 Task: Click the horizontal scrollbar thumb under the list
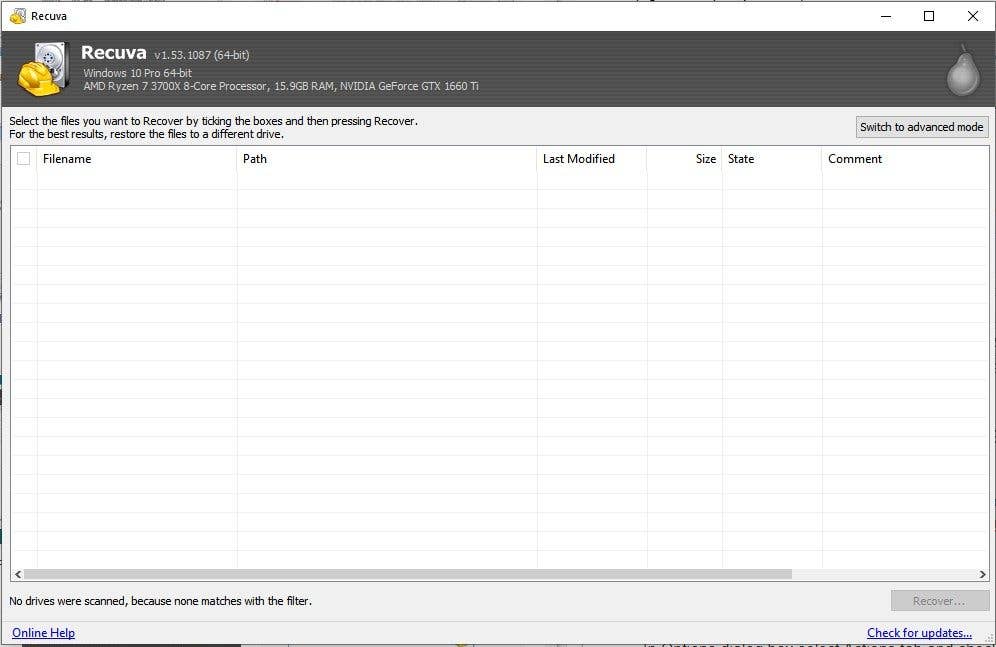click(x=407, y=575)
